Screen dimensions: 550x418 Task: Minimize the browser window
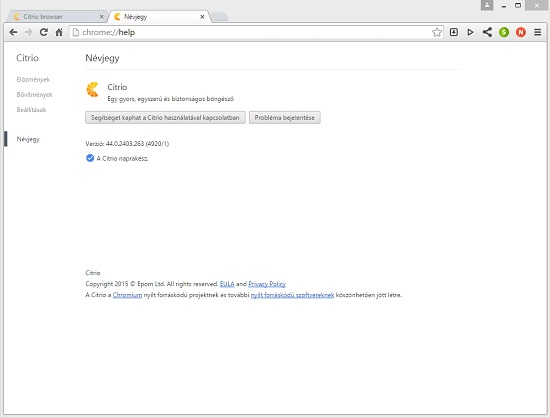pos(504,5)
